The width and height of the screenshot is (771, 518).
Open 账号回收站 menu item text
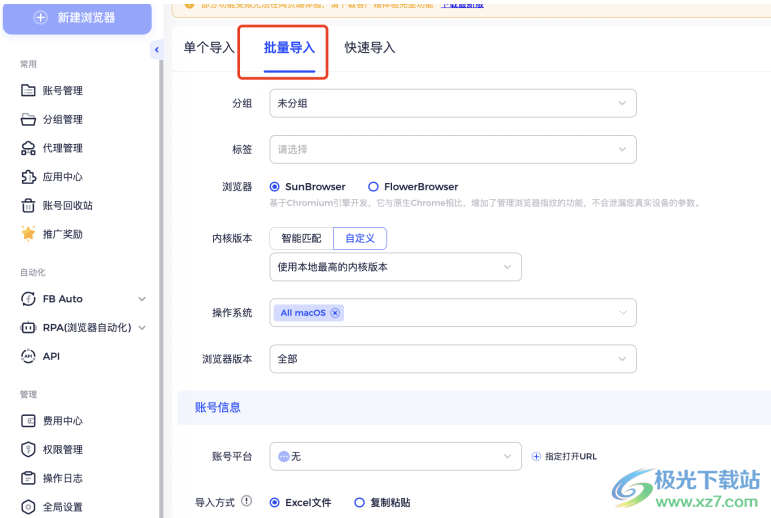[67, 205]
